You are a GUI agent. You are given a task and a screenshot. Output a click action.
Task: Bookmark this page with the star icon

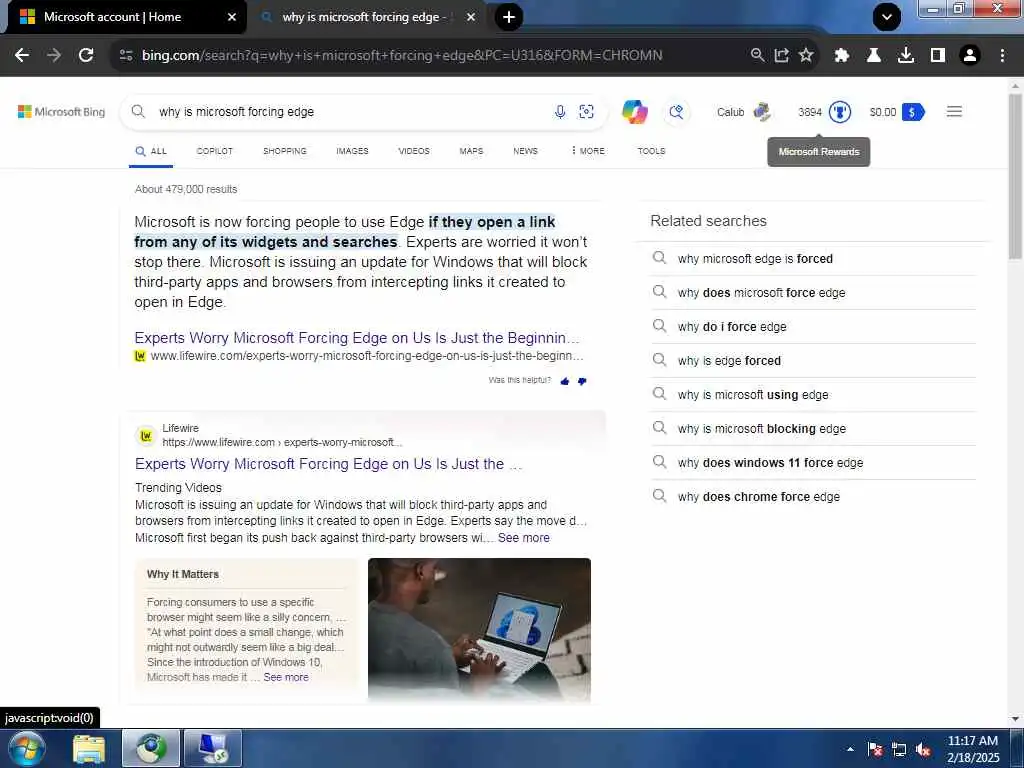click(806, 56)
